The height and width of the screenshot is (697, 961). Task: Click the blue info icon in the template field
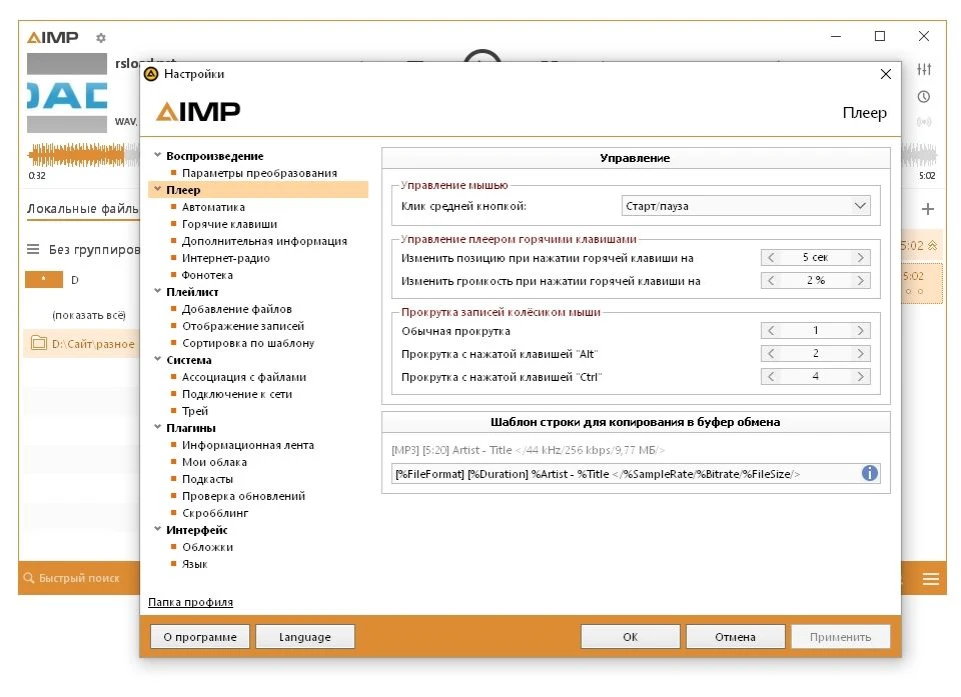pyautogui.click(x=869, y=473)
